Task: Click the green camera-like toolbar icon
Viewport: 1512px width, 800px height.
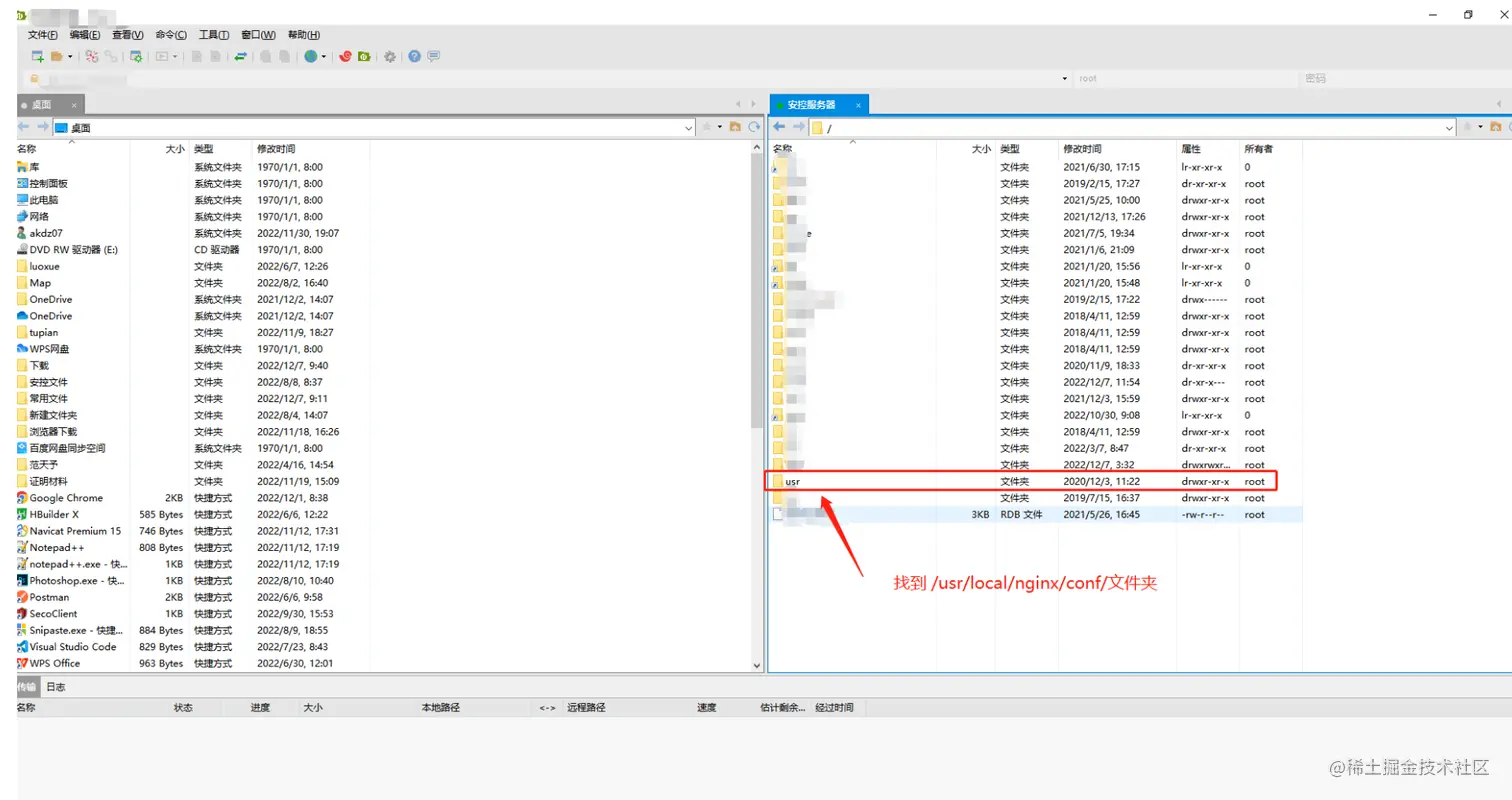Action: [365, 57]
